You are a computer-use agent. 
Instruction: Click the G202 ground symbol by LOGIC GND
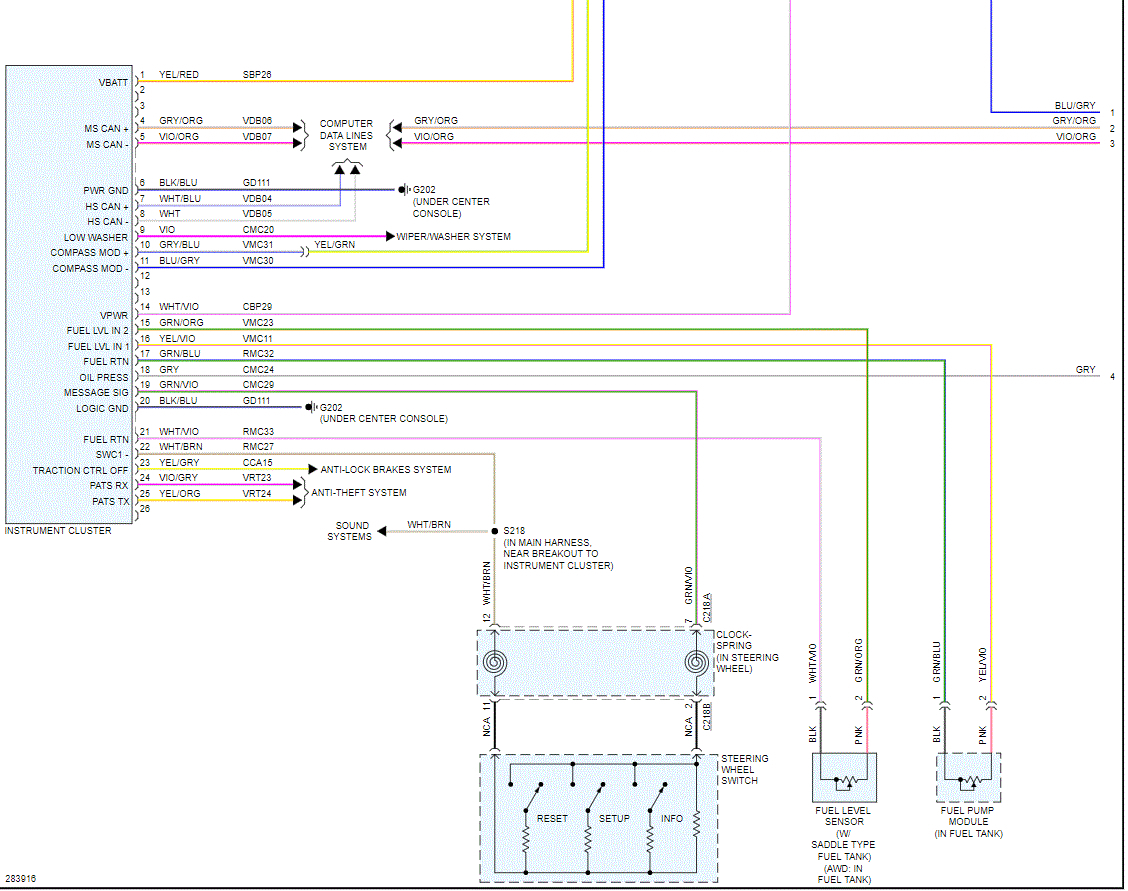[311, 407]
